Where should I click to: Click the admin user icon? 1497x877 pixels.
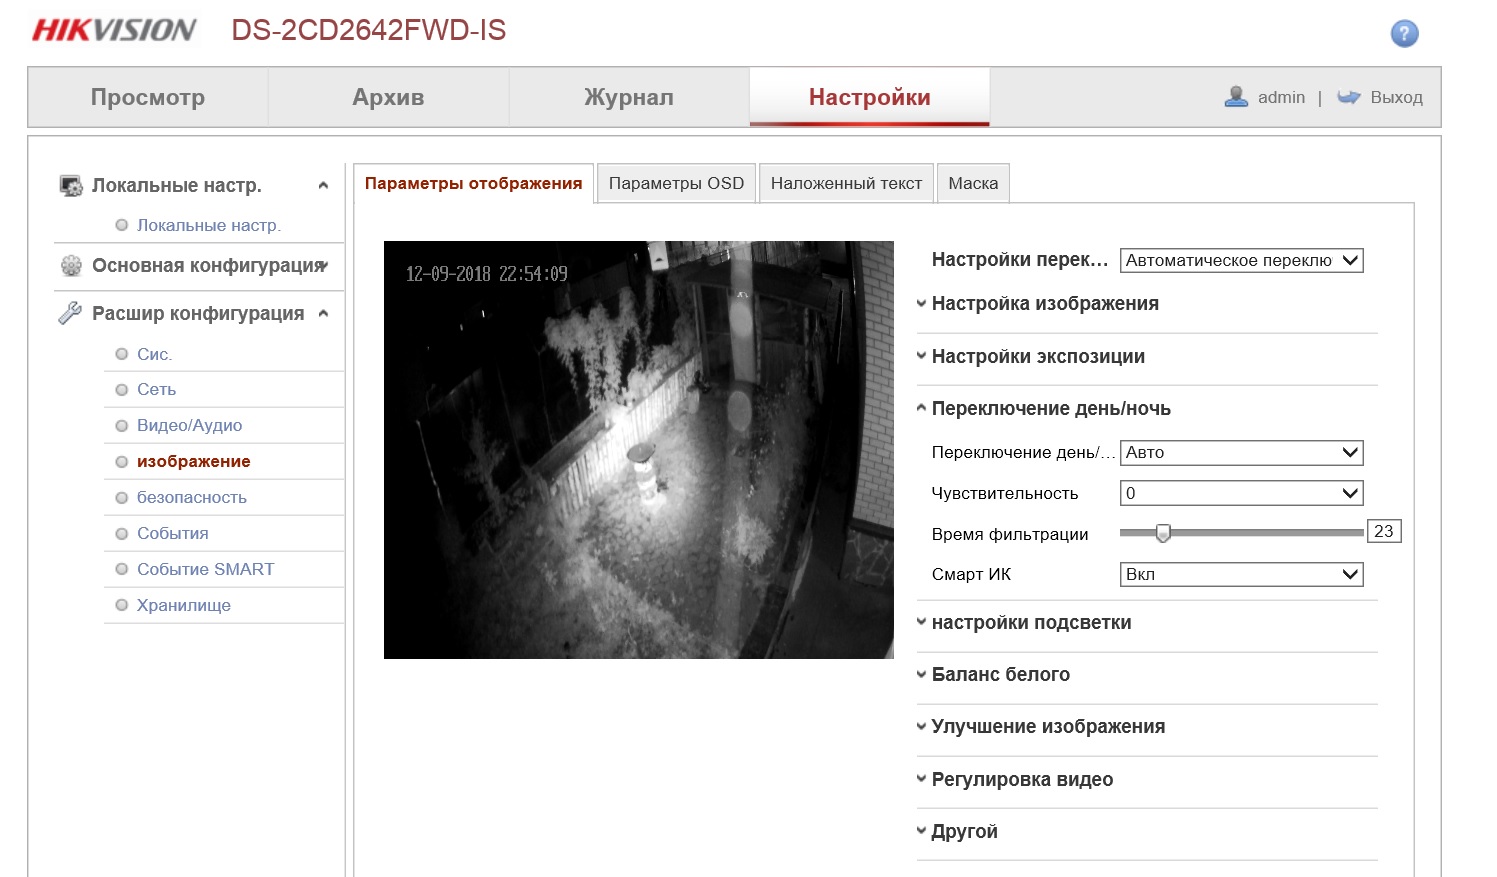click(x=1236, y=97)
